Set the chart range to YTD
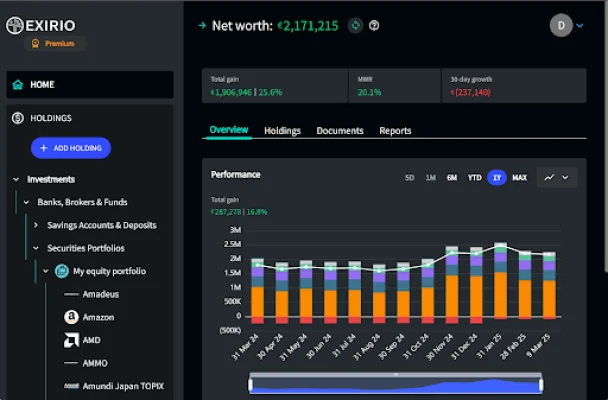The width and height of the screenshot is (608, 400). tap(474, 178)
